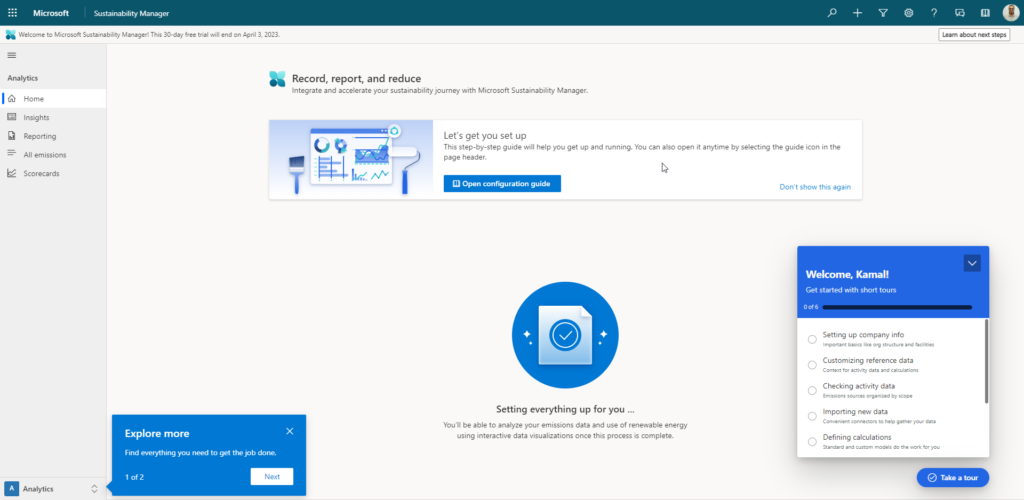Click the Analytics group heading in sidebar

click(x=23, y=78)
